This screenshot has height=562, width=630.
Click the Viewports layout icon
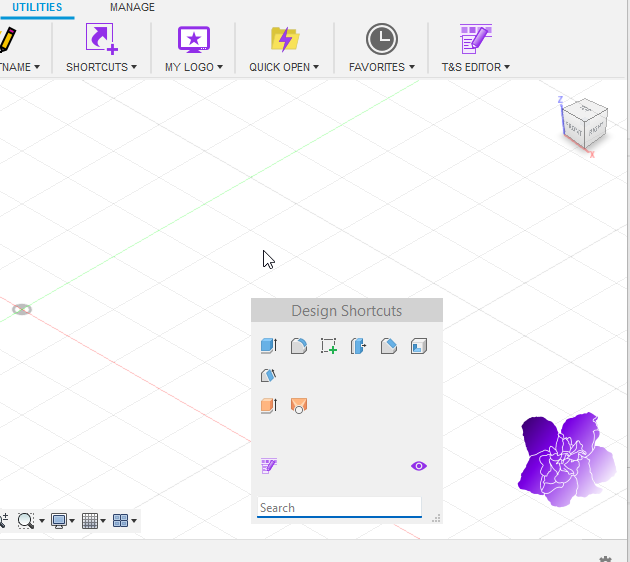pyautogui.click(x=120, y=521)
